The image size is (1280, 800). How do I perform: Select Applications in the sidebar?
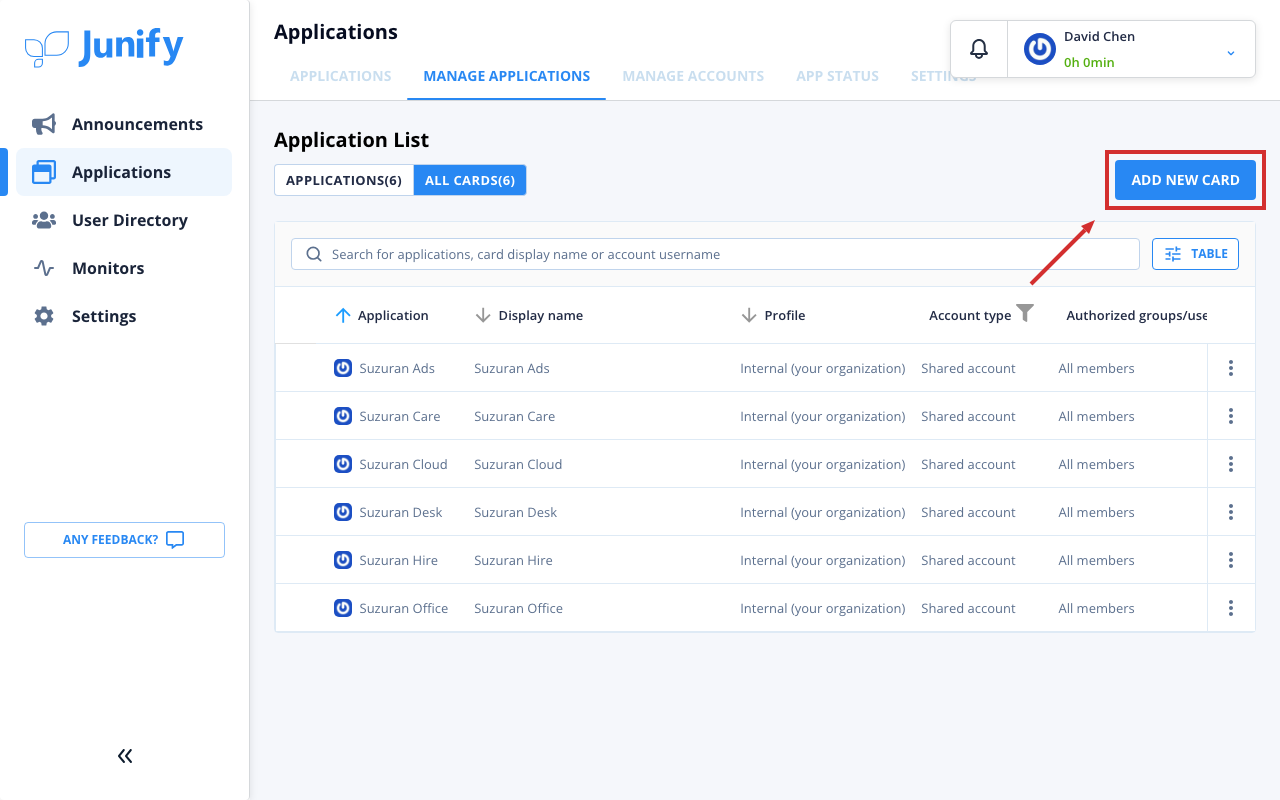124,172
